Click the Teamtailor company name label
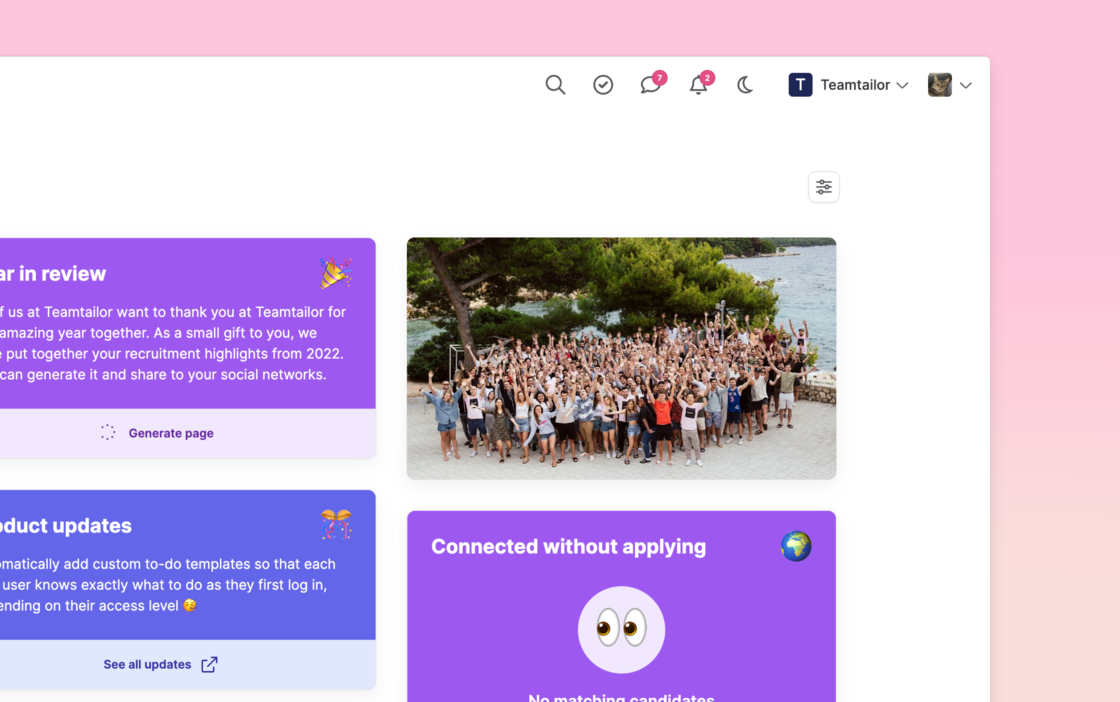 (x=855, y=85)
